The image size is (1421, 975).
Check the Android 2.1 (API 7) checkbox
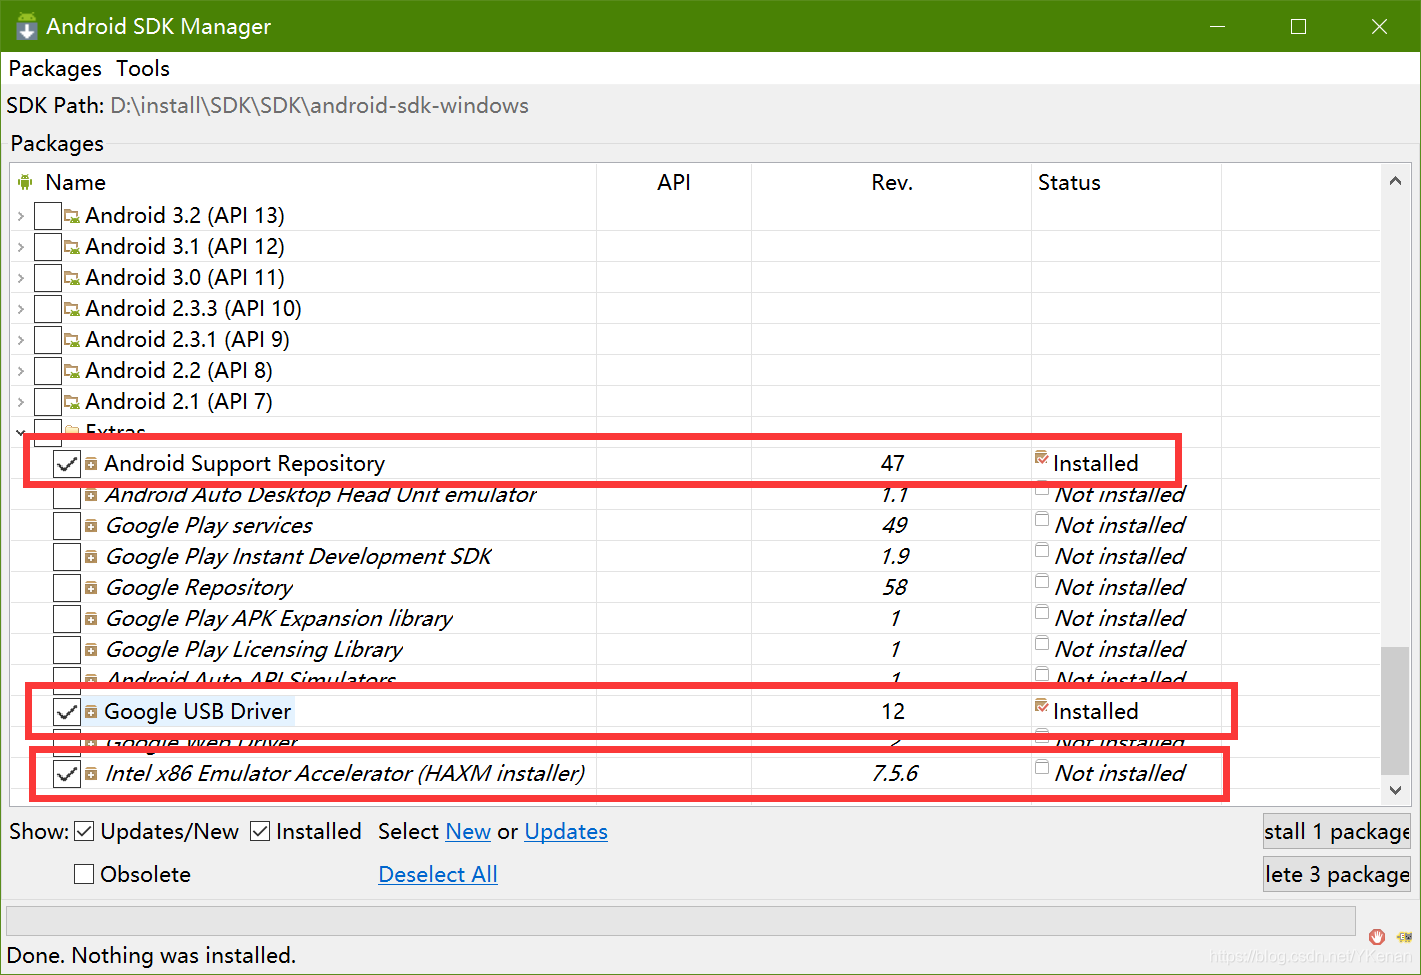pyautogui.click(x=48, y=402)
